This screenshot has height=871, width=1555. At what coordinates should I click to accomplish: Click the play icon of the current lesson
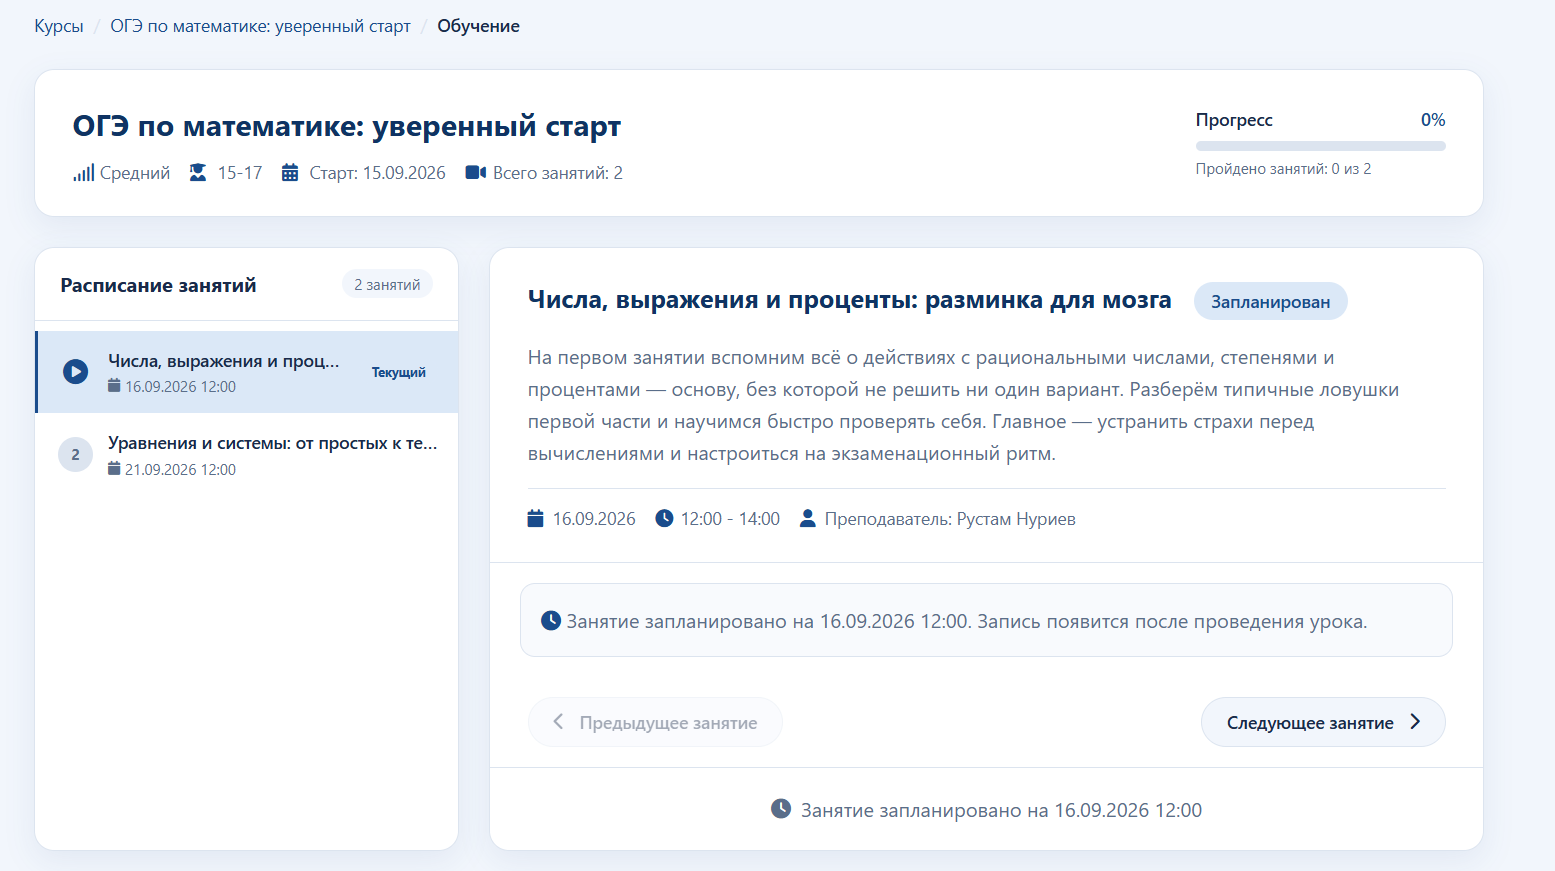[75, 372]
